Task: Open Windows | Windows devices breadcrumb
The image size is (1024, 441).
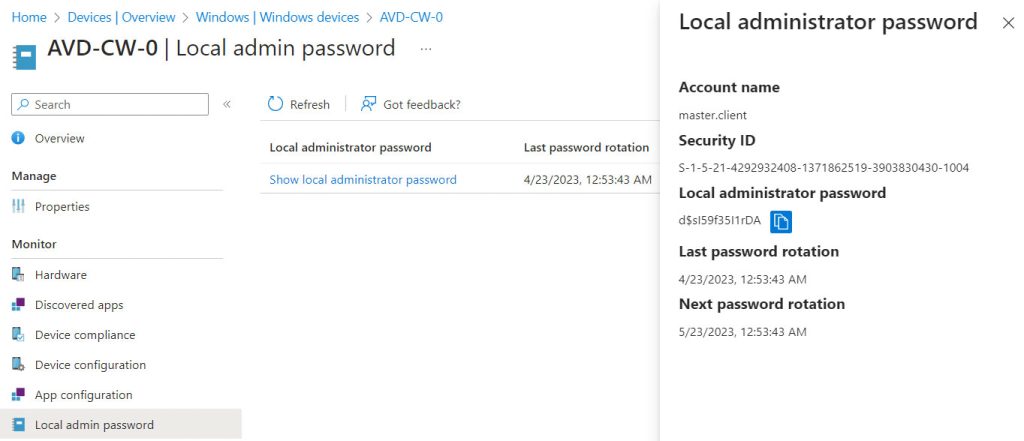Action: click(278, 17)
